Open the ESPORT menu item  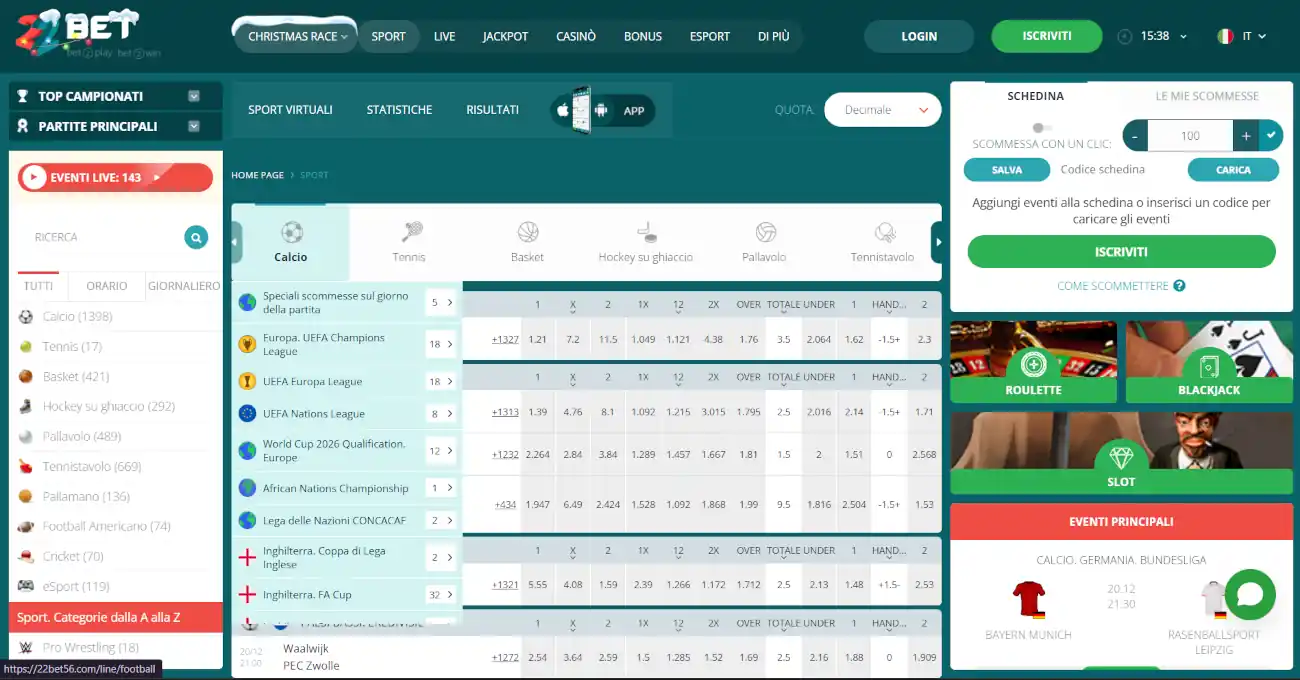pos(710,36)
